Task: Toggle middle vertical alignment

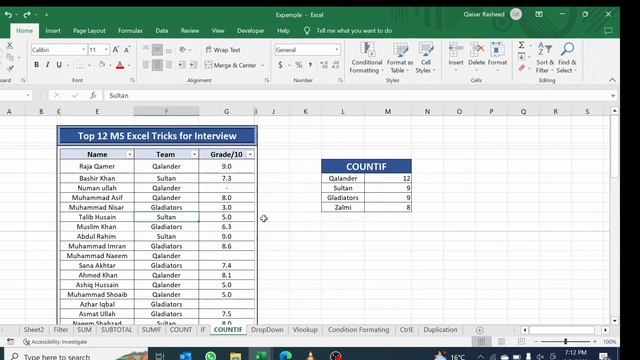Action: 157,50
